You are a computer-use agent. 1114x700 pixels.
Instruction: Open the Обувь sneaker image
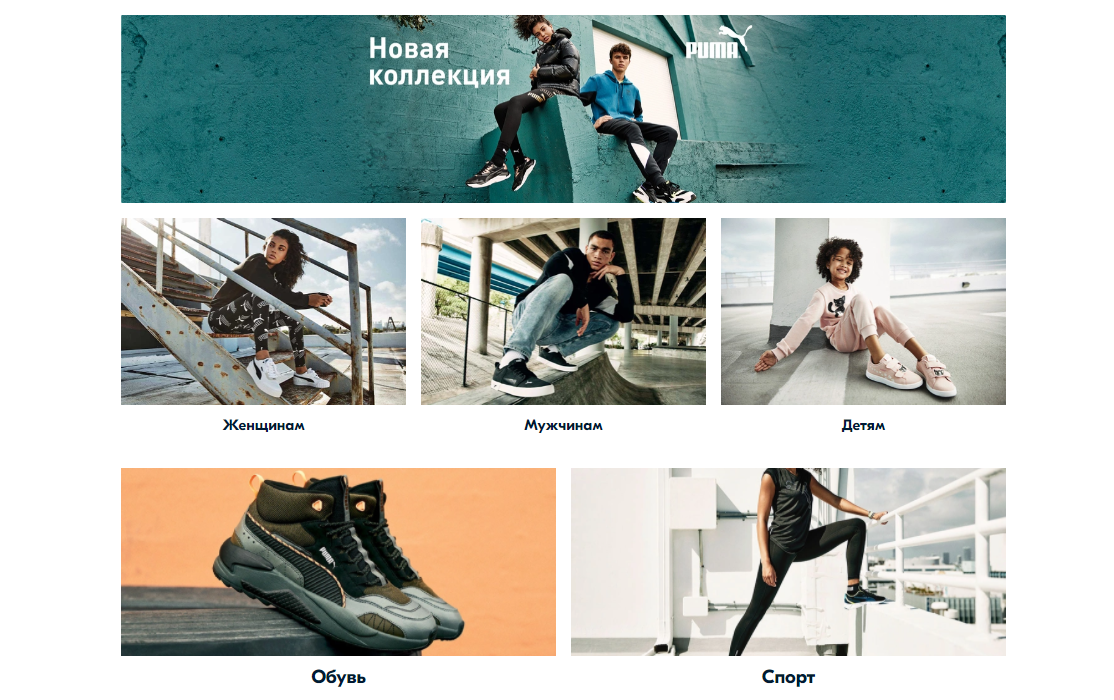[338, 561]
